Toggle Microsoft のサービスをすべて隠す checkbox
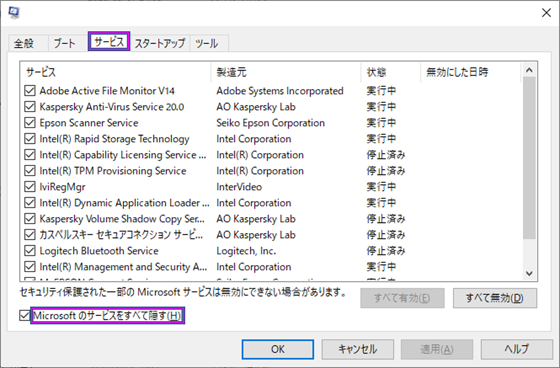 [25, 315]
